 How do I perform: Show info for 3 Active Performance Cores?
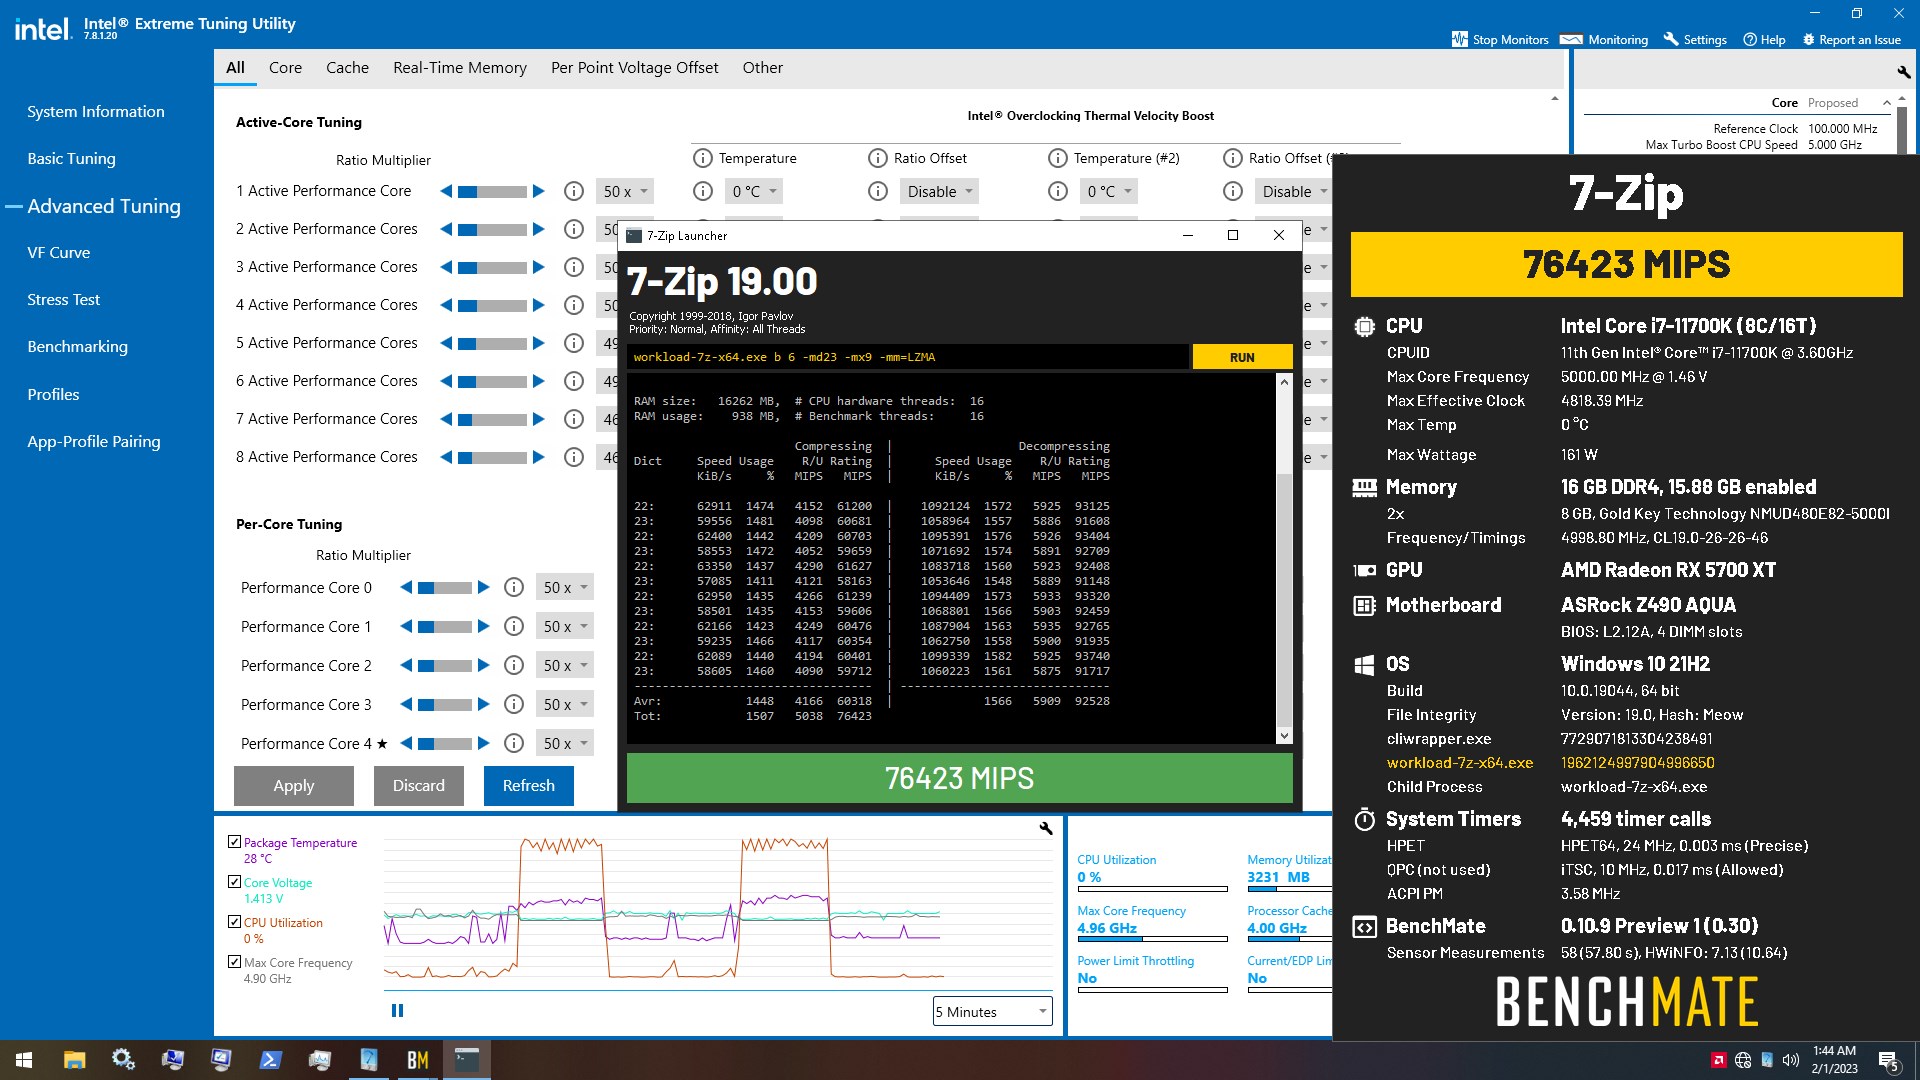[x=574, y=267]
